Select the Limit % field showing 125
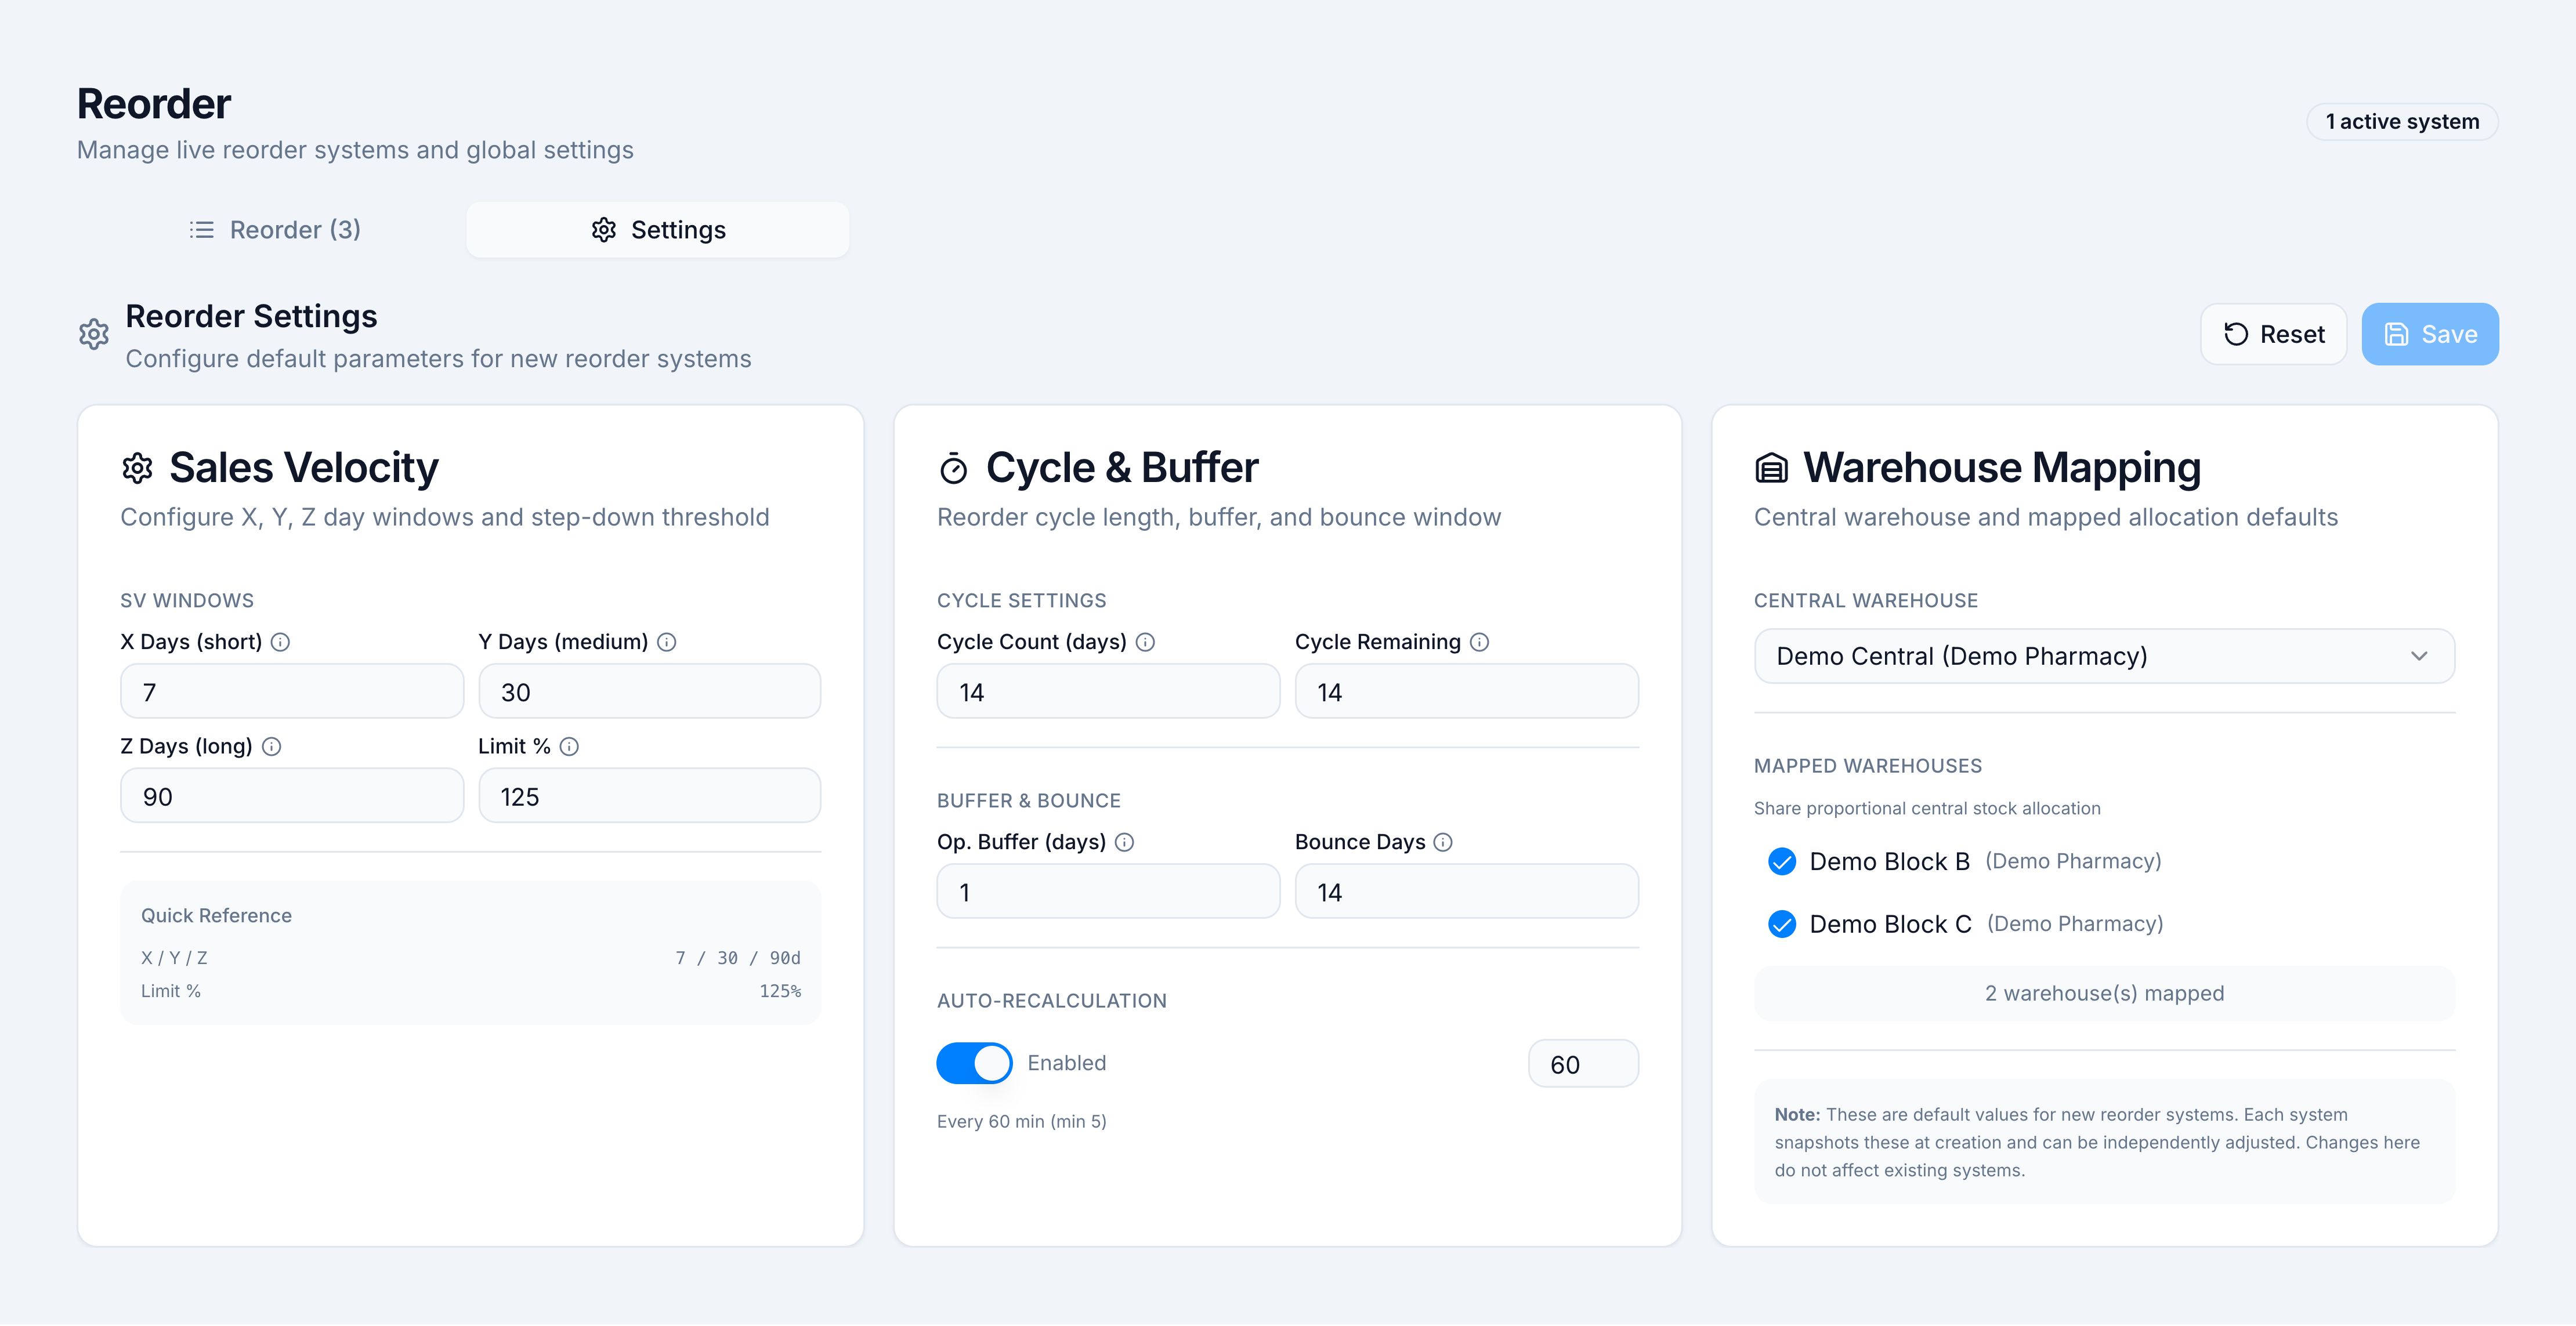The height and width of the screenshot is (1326, 2576). [650, 796]
